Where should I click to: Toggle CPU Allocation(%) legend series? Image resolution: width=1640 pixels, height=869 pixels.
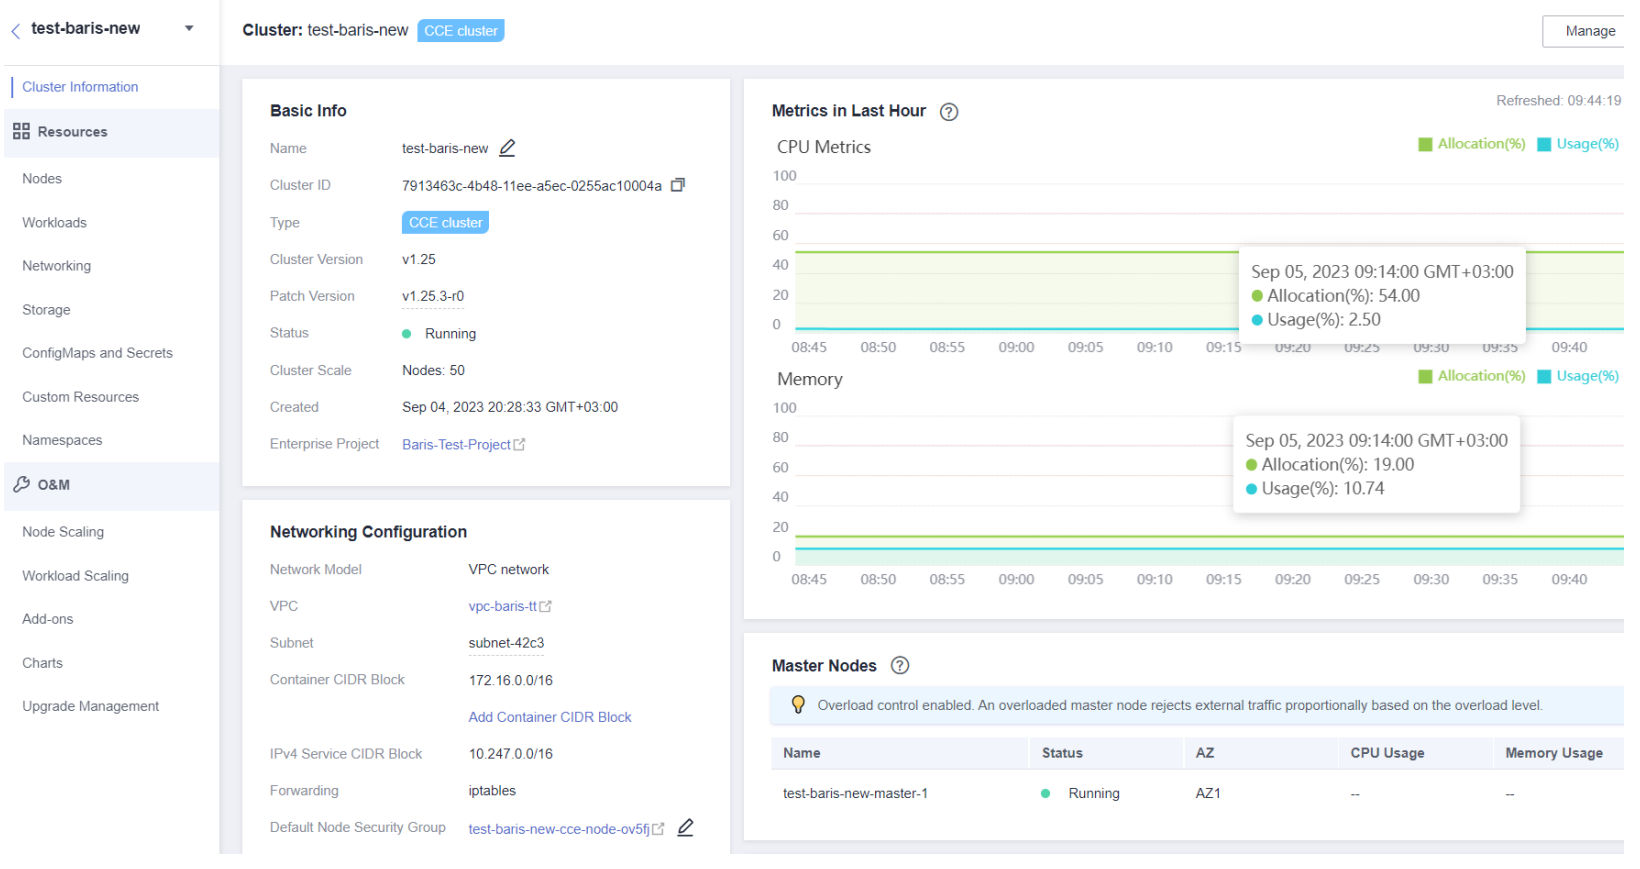(1471, 144)
